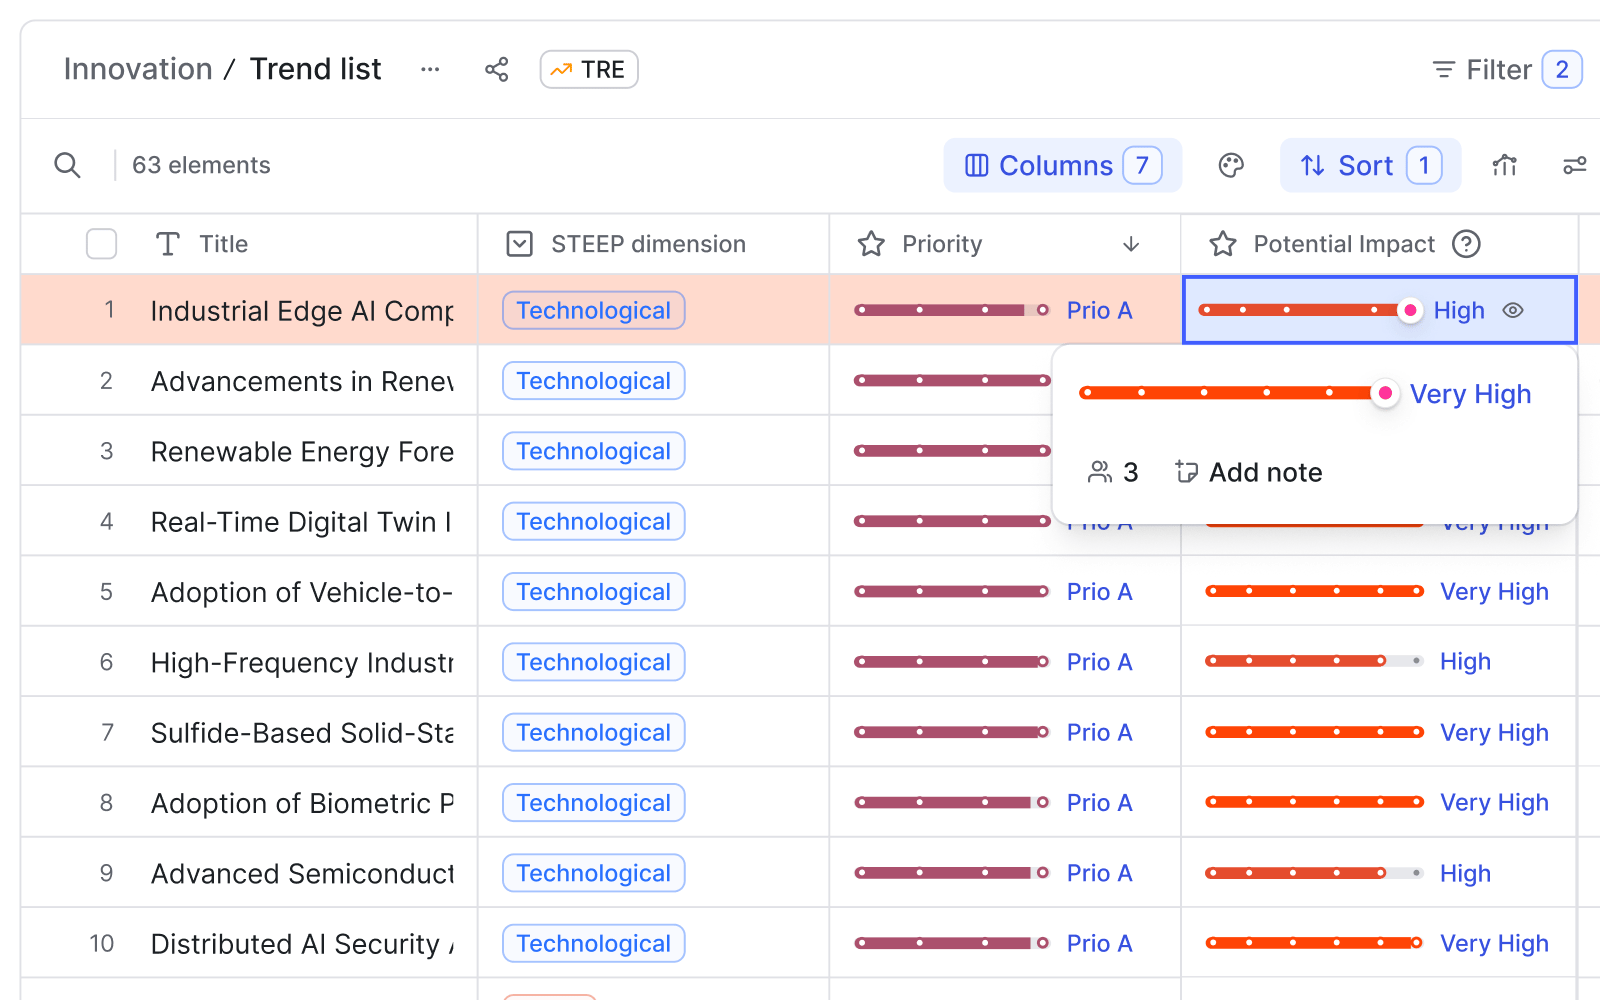Click the Trend list breadcrumb title
Image resolution: width=1600 pixels, height=1000 pixels.
click(316, 69)
